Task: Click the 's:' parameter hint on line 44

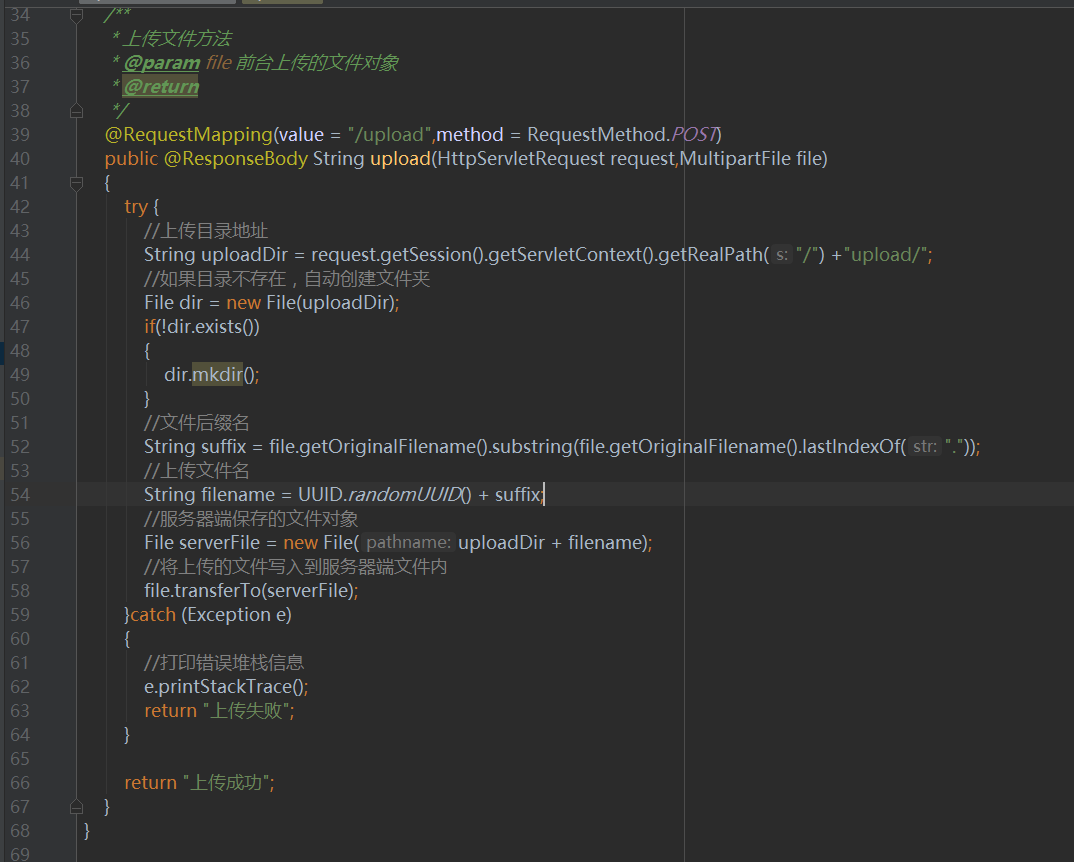Action: [782, 256]
